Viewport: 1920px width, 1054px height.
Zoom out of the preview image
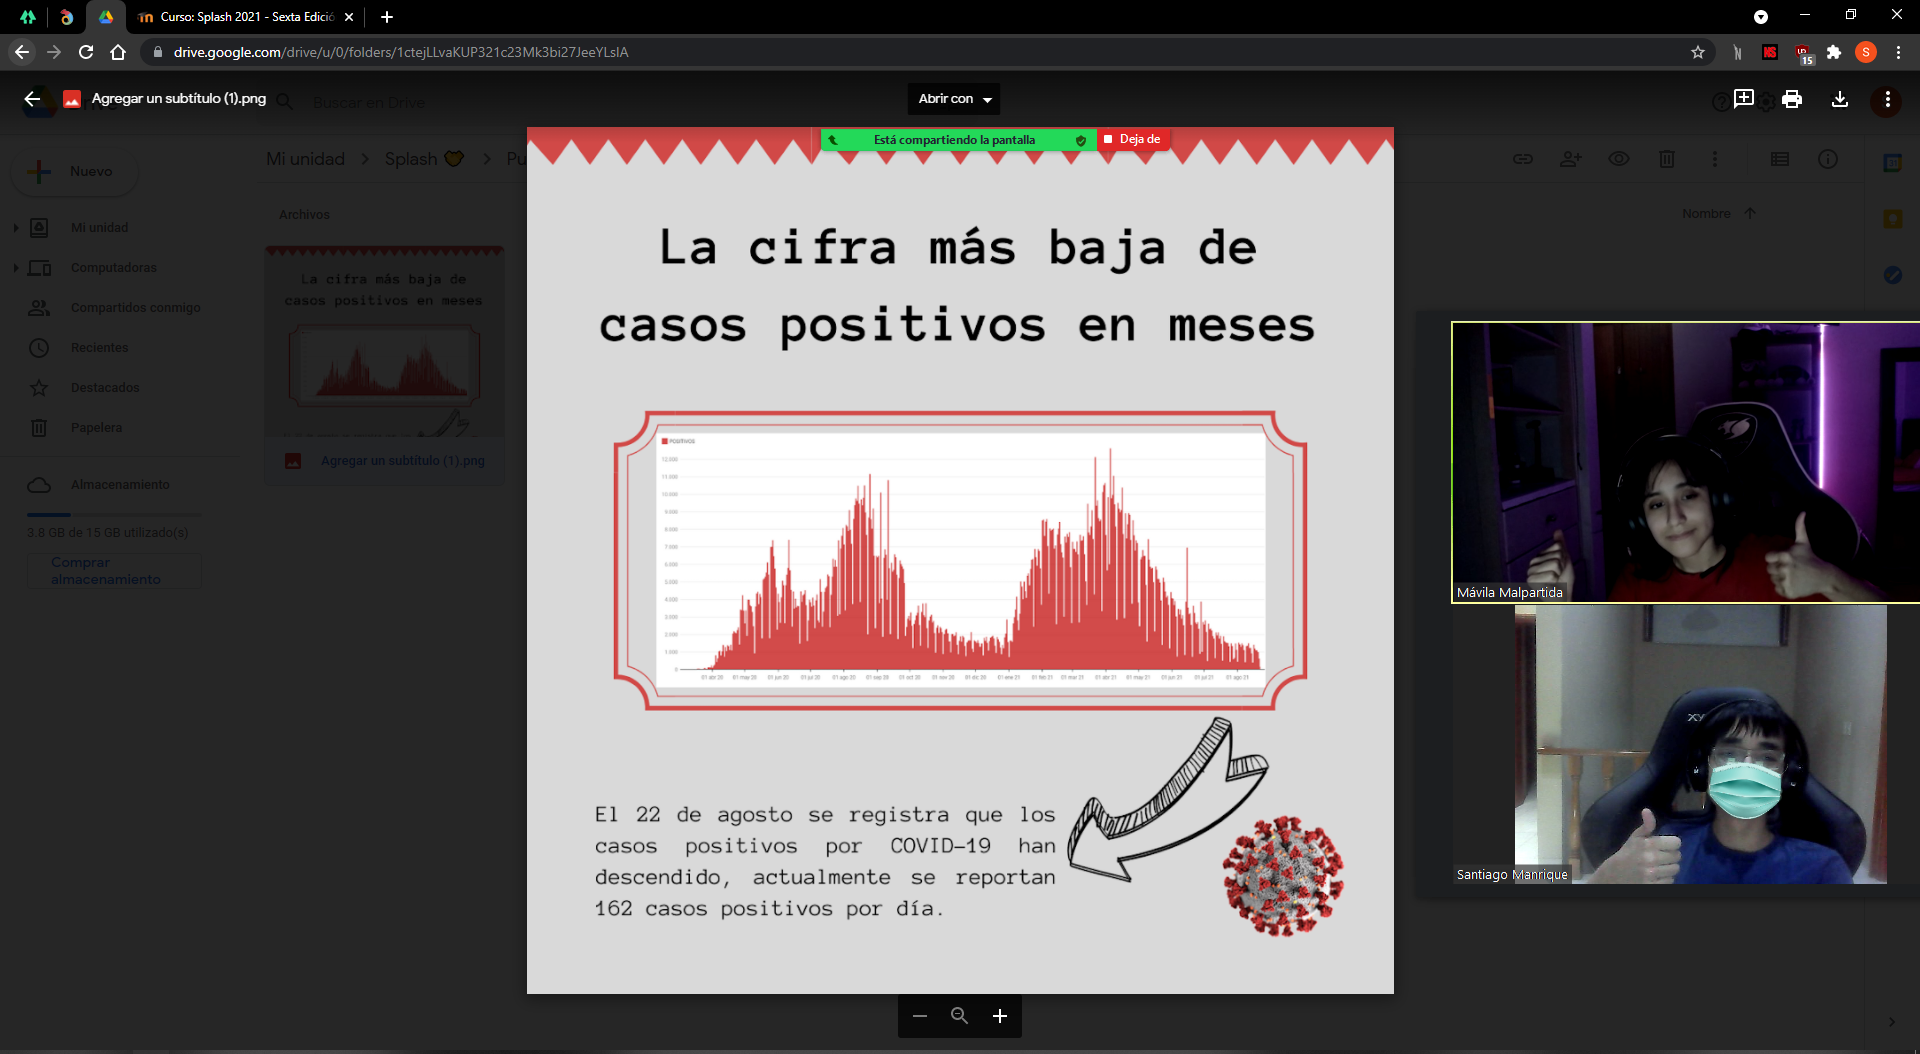920,1016
